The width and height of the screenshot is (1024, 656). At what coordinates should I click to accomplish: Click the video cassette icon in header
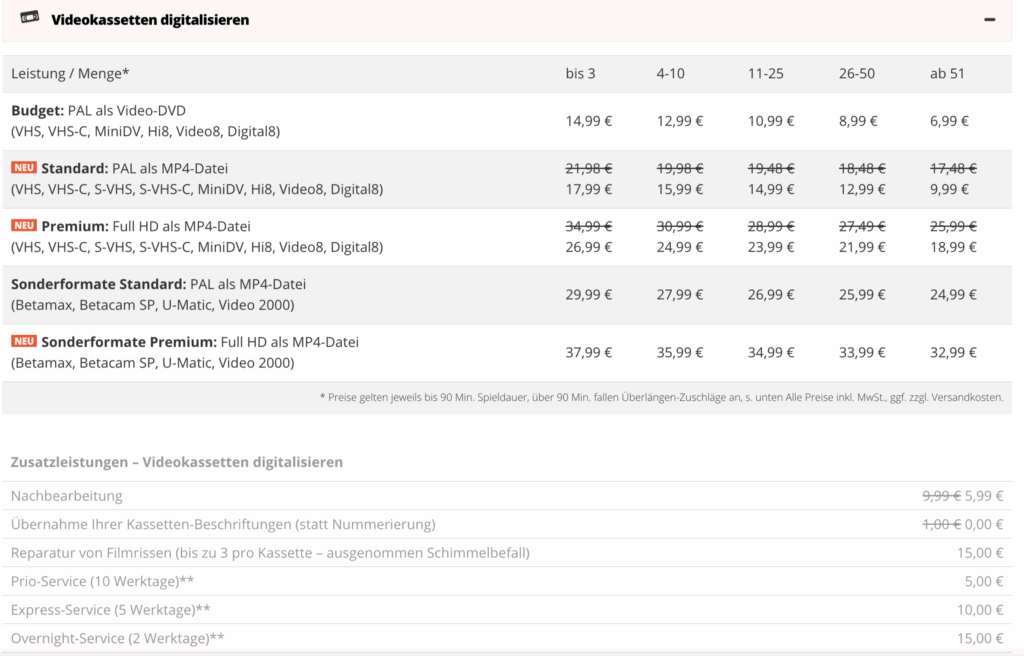30,18
